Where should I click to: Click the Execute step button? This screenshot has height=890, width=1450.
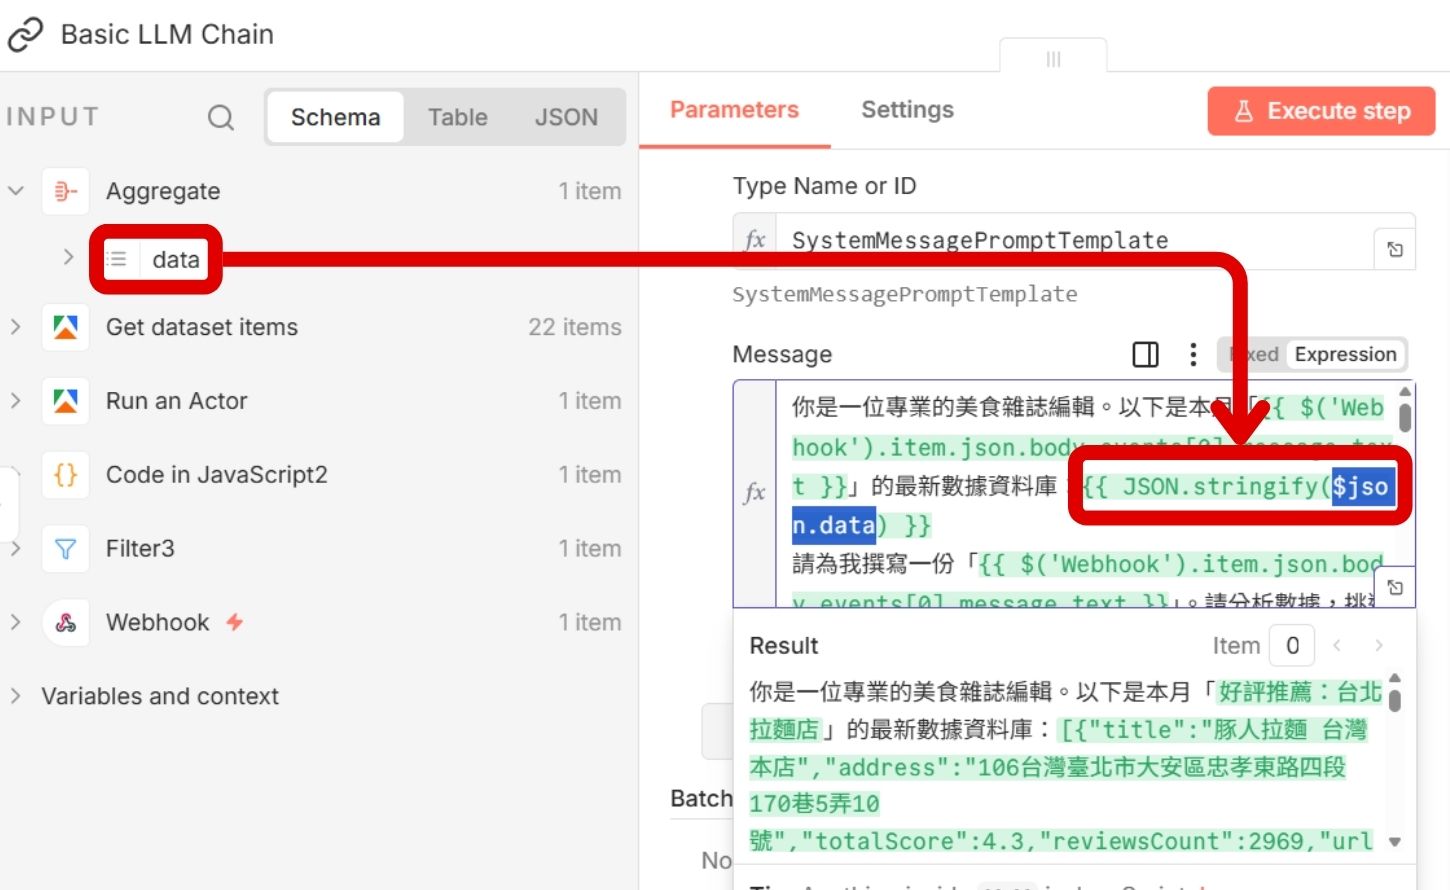click(x=1320, y=111)
